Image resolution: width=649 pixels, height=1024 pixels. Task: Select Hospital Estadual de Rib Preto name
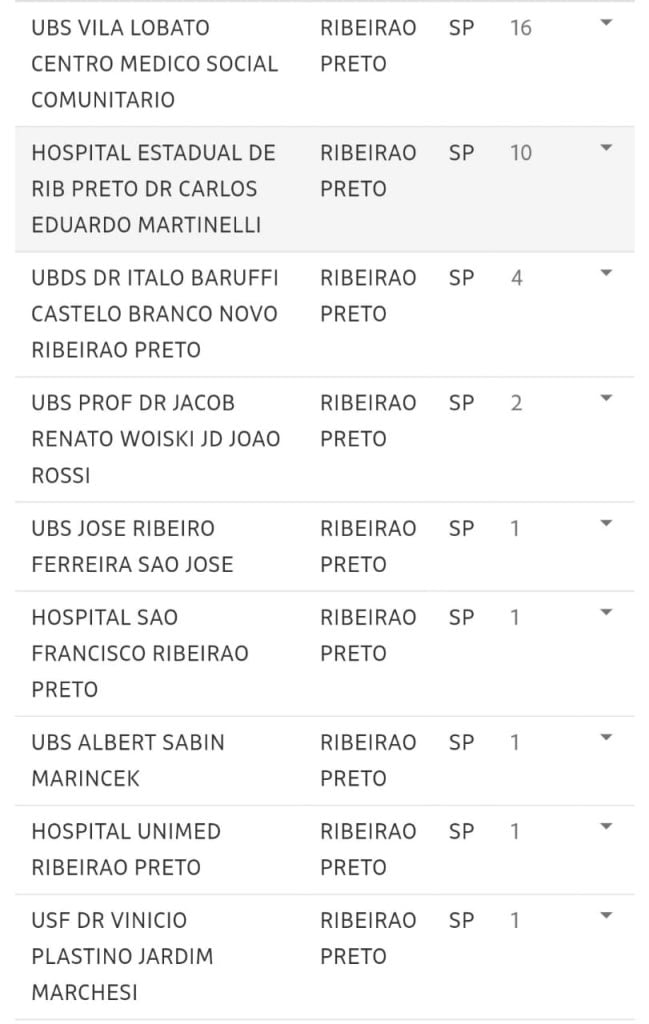153,189
